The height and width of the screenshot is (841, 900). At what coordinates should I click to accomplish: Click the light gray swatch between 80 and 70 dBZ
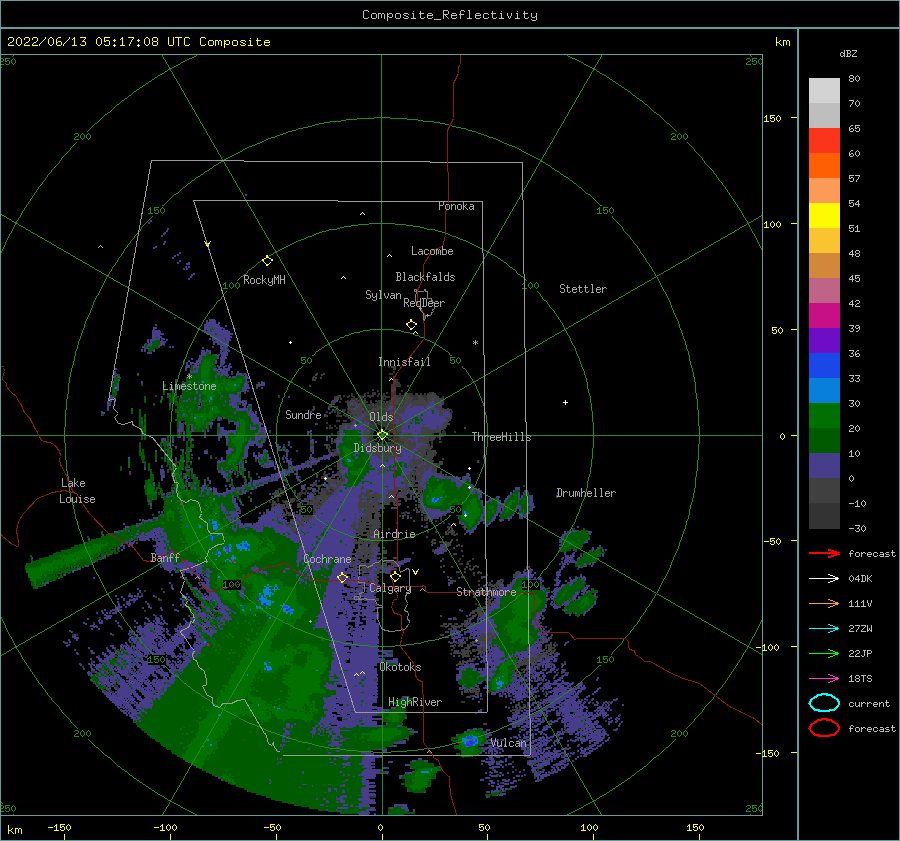point(824,91)
